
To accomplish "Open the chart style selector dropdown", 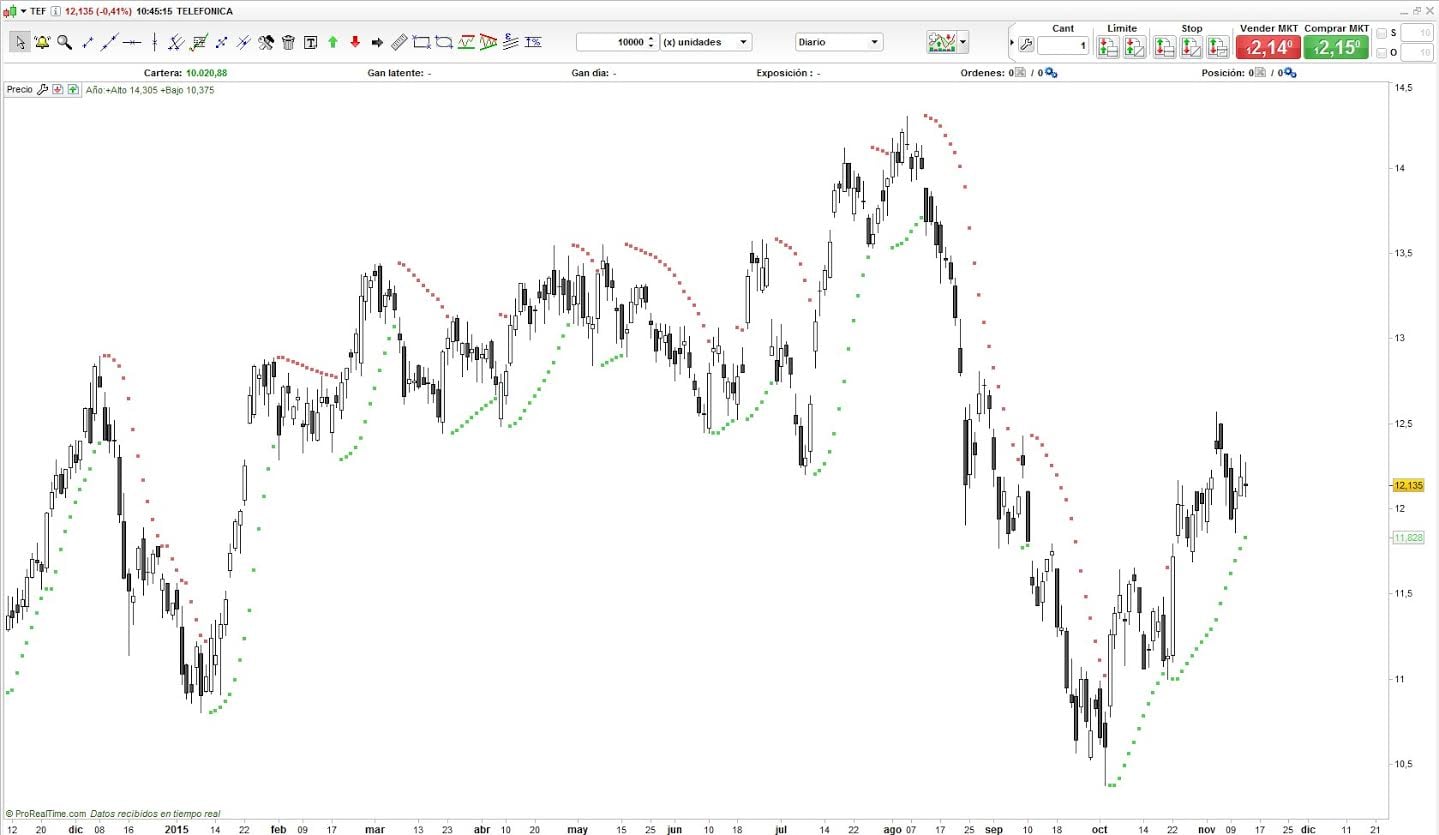I will 963,42.
